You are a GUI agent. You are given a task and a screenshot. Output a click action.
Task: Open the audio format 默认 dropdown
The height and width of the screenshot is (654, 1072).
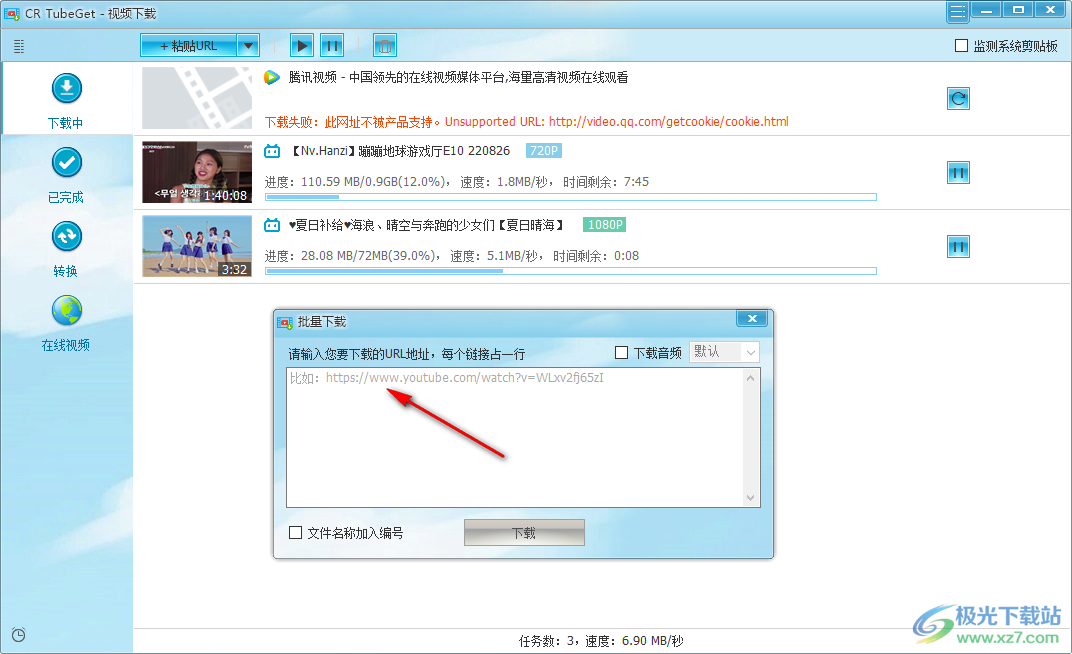point(724,352)
